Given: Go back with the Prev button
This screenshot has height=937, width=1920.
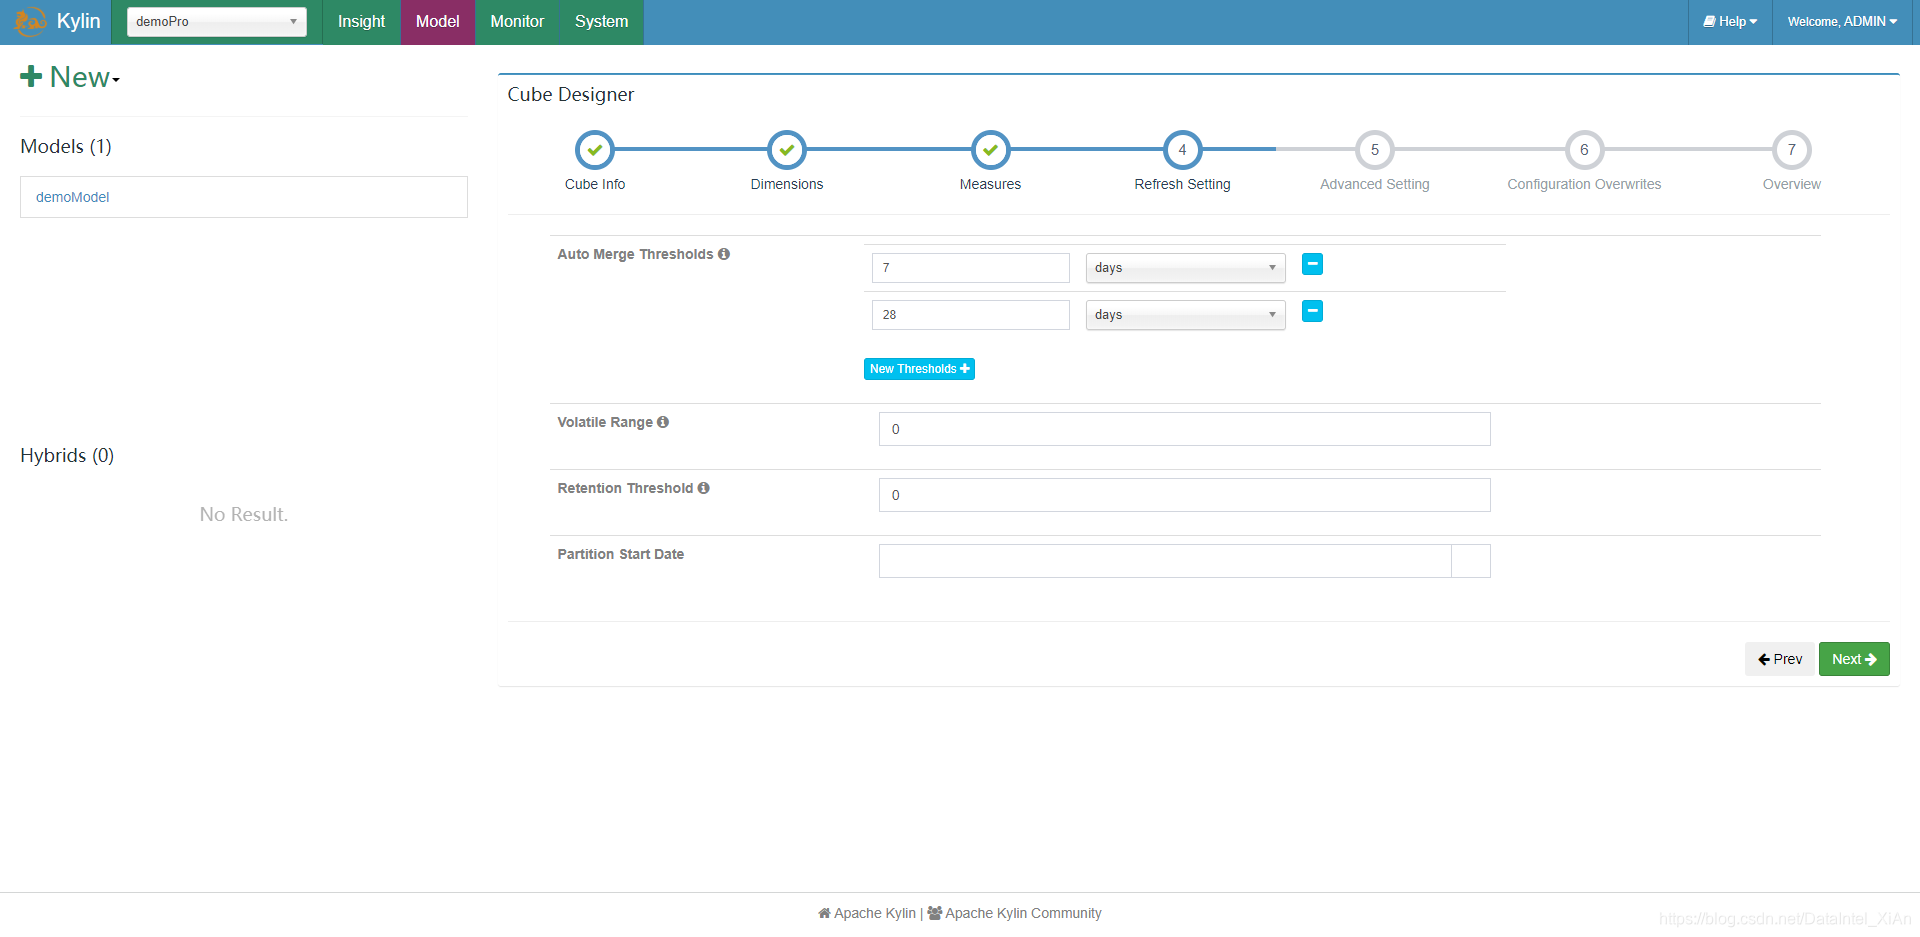Looking at the screenshot, I should [x=1780, y=659].
